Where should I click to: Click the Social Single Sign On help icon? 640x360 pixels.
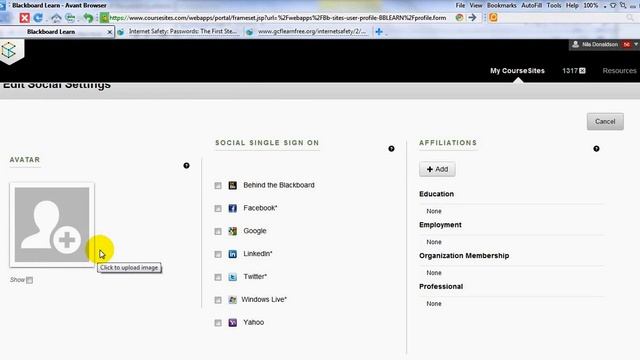pos(391,149)
